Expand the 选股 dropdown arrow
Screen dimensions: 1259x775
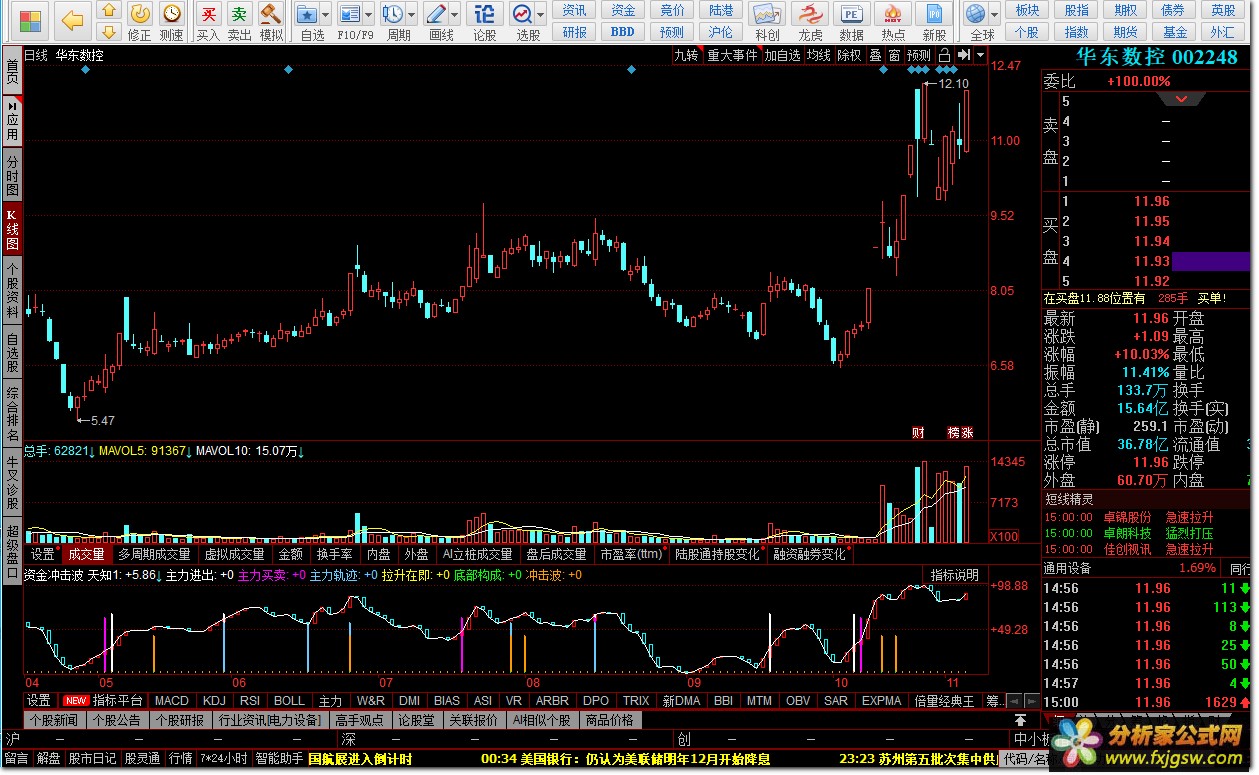pos(541,14)
